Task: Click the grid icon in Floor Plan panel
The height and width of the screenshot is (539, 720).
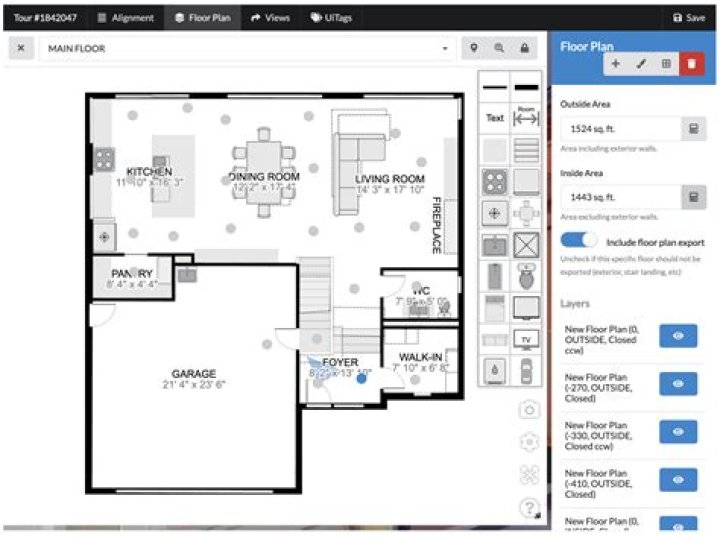Action: pyautogui.click(x=666, y=64)
